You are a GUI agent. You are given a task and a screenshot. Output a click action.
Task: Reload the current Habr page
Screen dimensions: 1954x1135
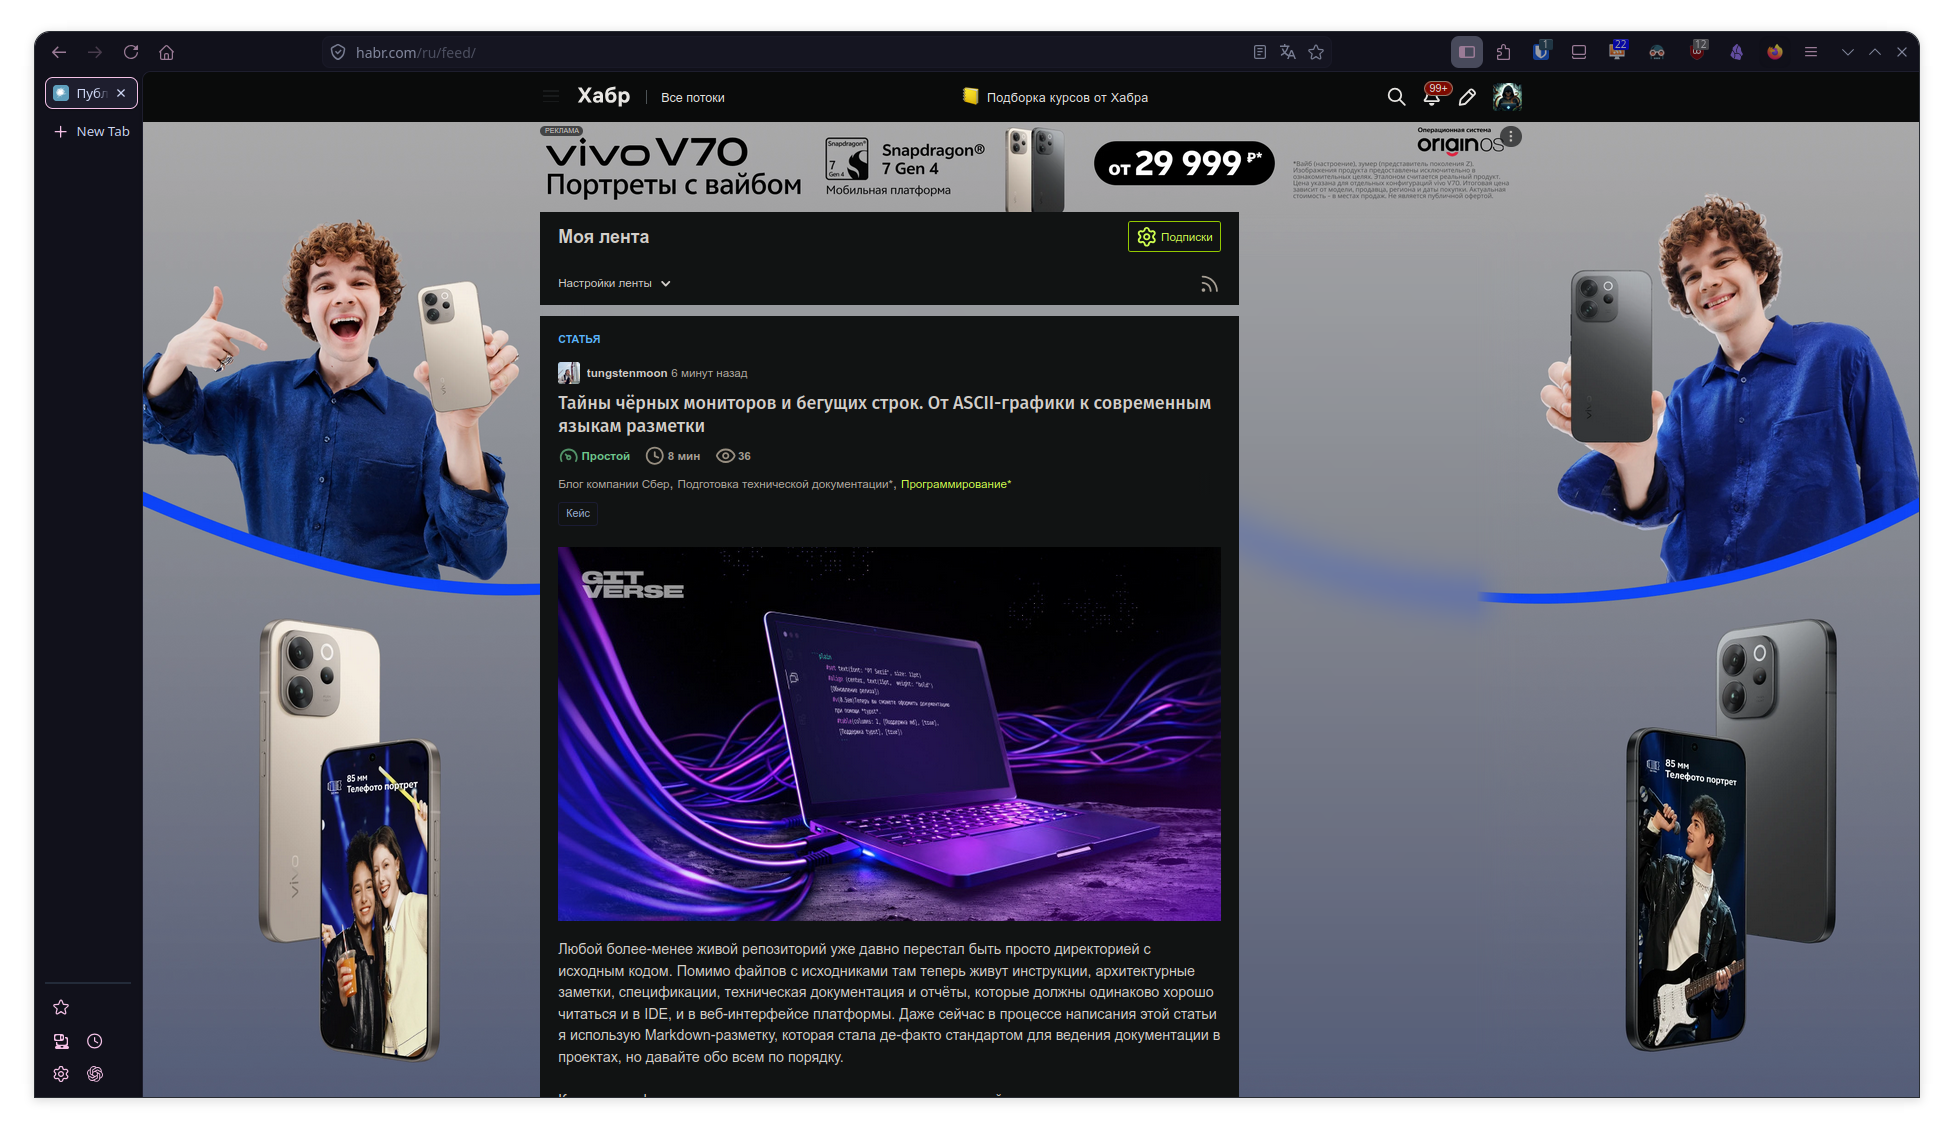coord(131,52)
